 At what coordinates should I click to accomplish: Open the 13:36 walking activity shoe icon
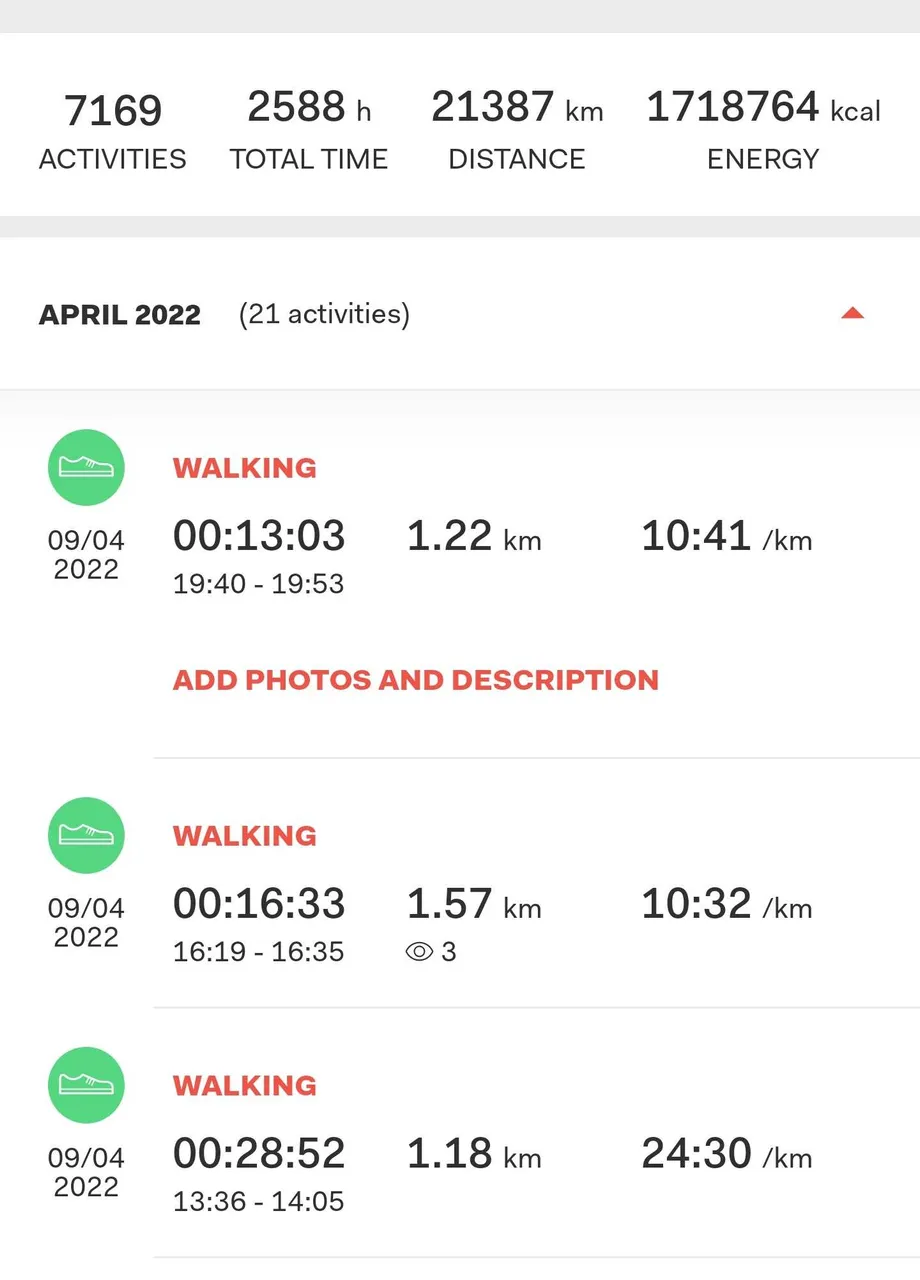click(x=86, y=1085)
